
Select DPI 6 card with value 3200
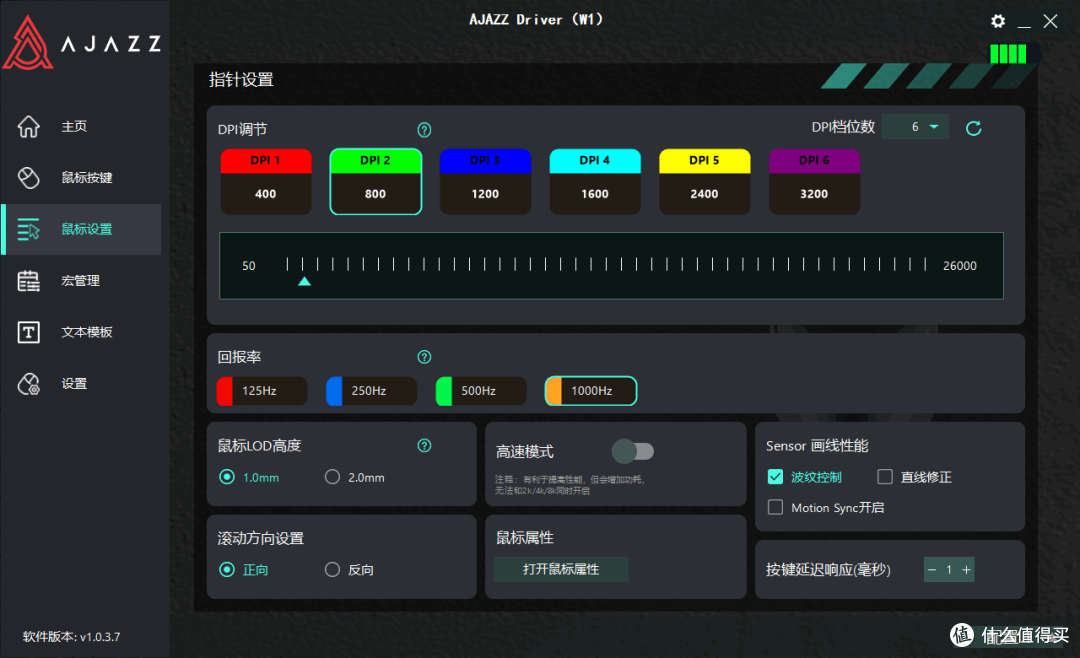click(x=814, y=181)
